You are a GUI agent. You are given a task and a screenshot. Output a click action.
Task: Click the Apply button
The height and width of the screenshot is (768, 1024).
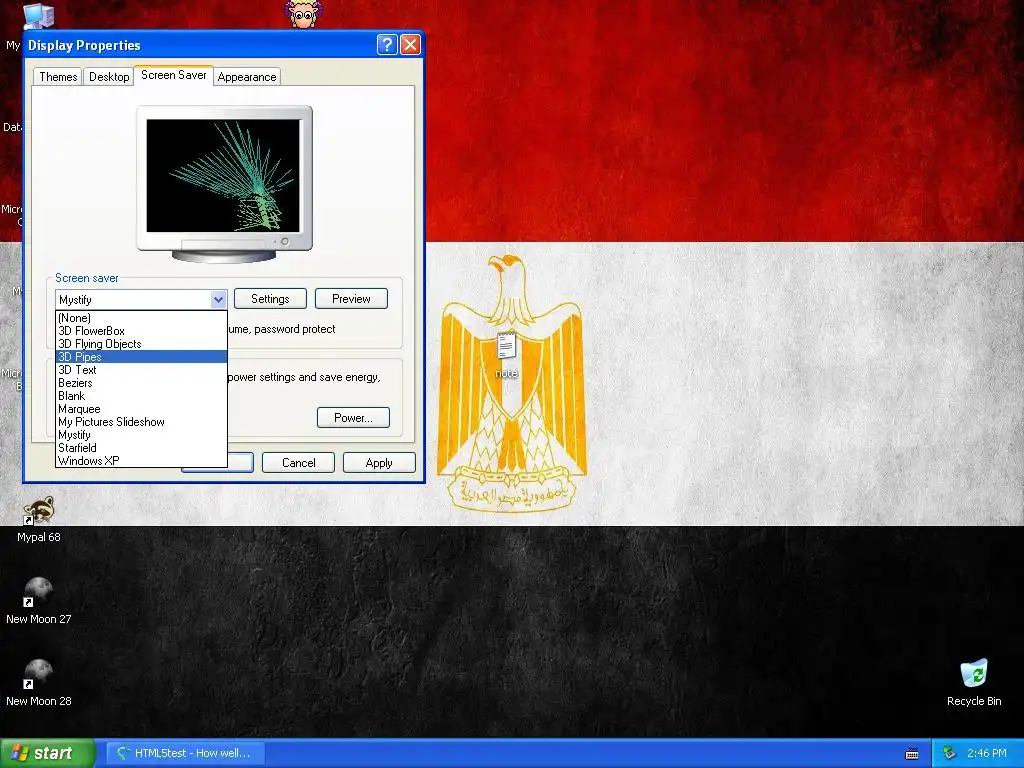[379, 462]
